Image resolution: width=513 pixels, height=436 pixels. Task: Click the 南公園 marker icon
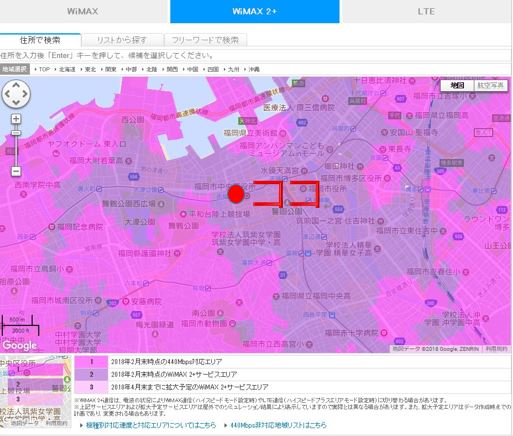point(220,313)
